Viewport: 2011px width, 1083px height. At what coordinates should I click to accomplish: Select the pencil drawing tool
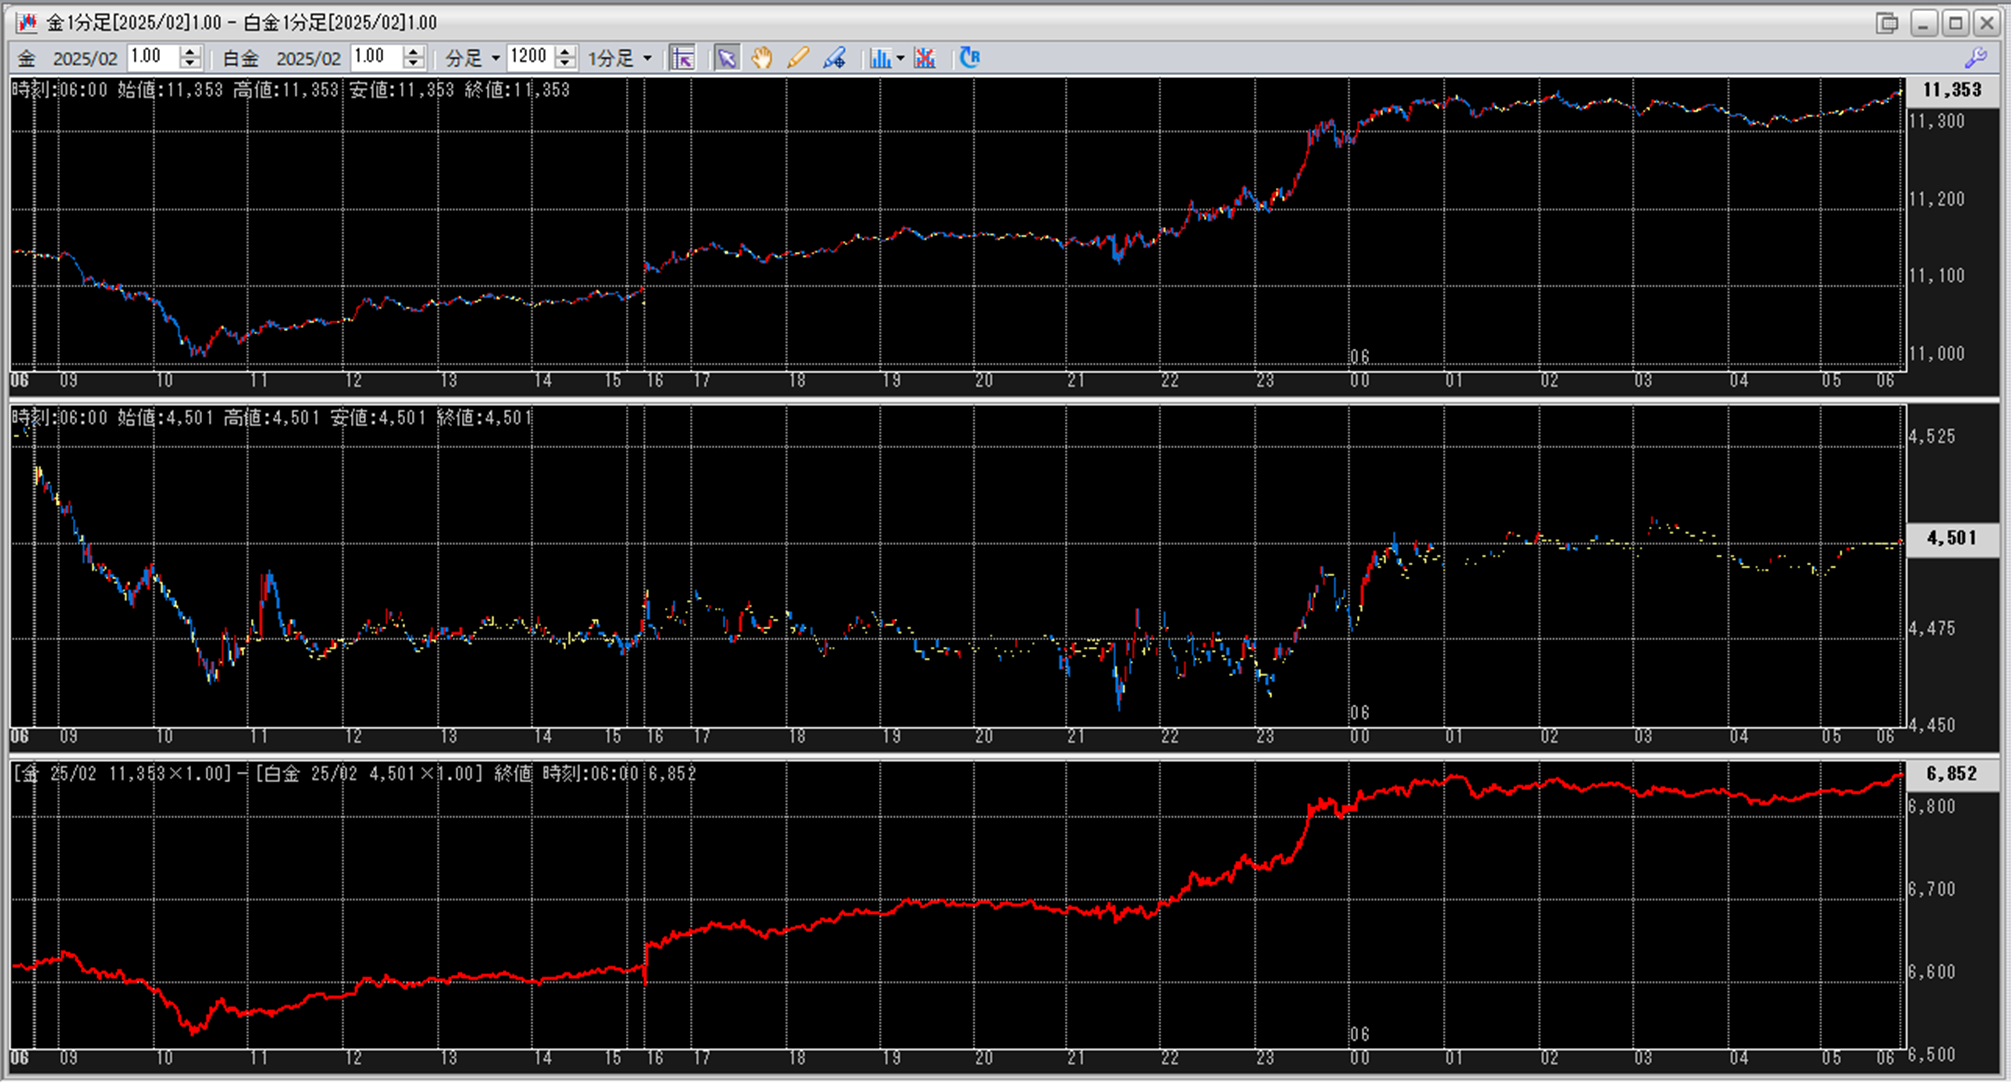(x=797, y=58)
